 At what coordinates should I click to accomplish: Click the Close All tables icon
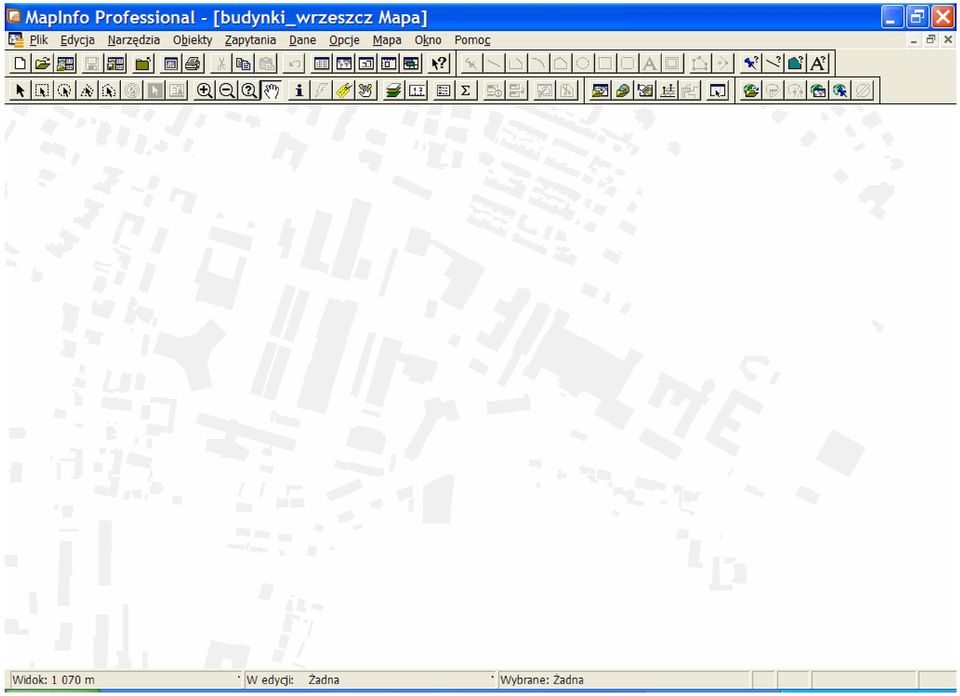tap(143, 63)
